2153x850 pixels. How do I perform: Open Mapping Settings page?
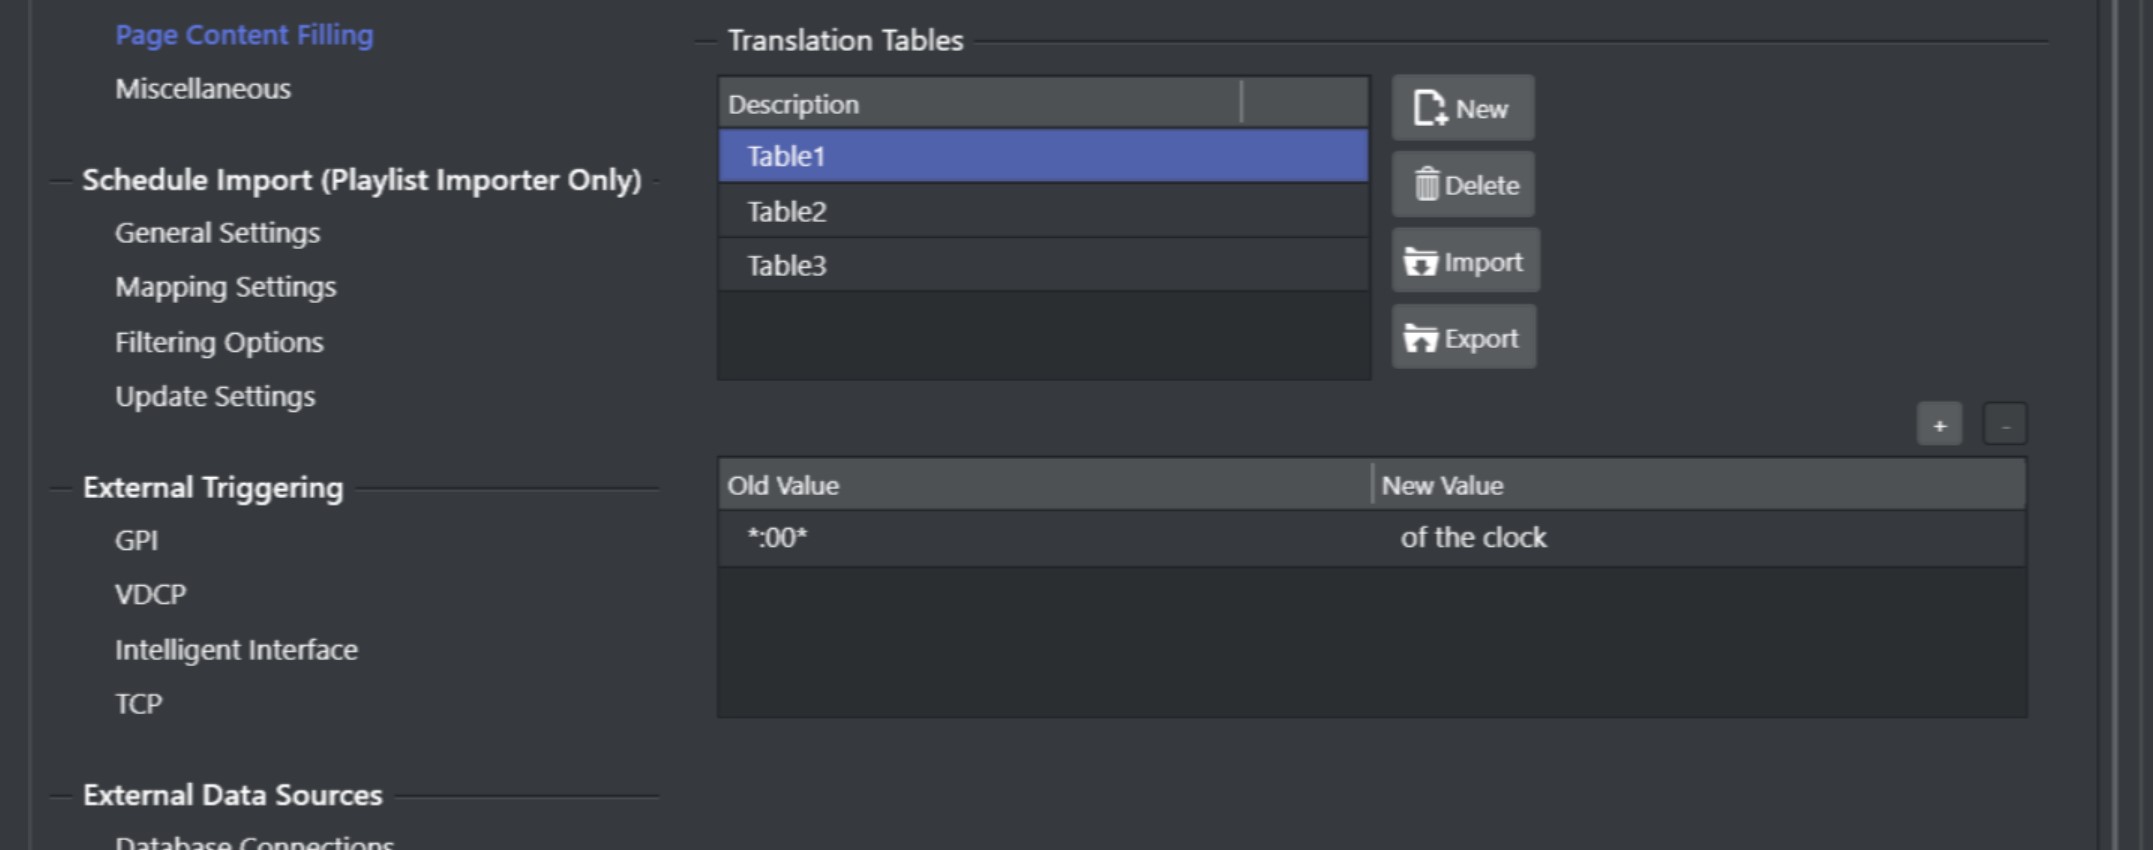tap(225, 287)
